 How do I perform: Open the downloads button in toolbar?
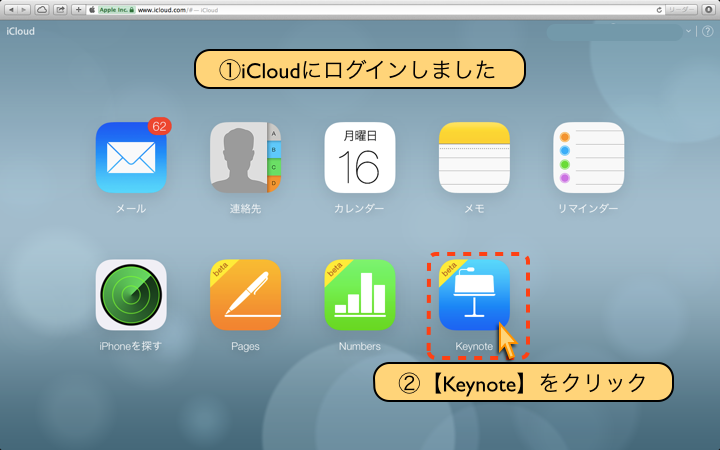point(708,10)
